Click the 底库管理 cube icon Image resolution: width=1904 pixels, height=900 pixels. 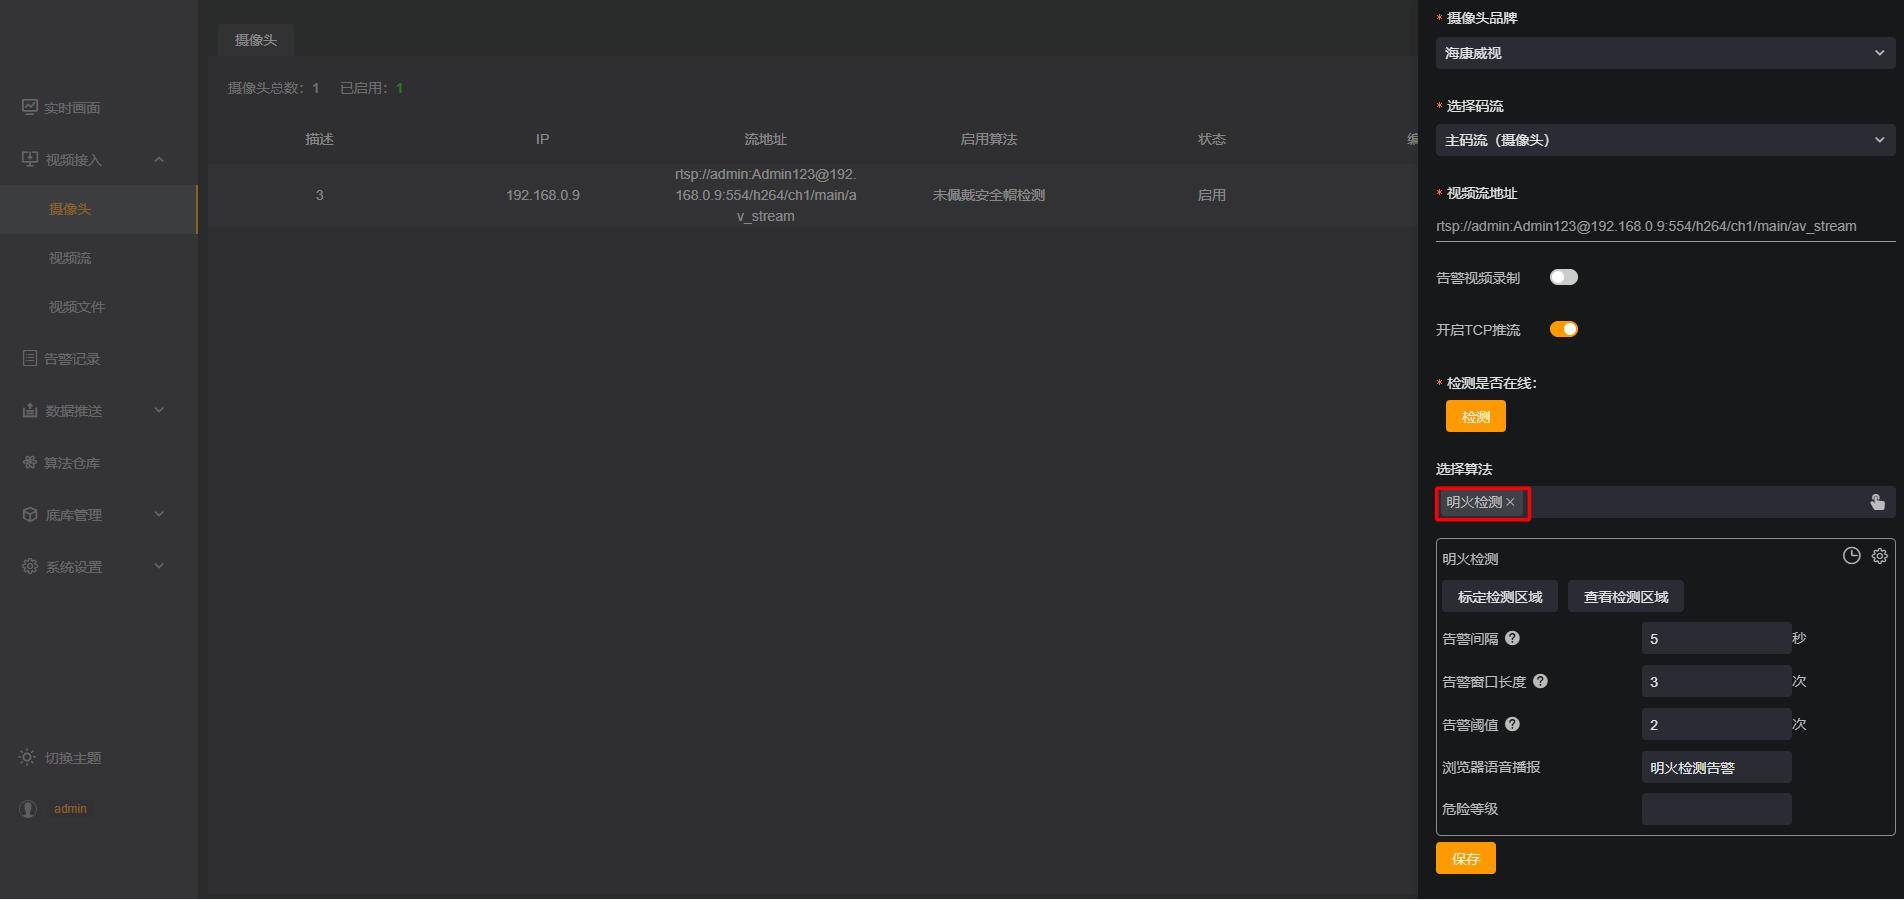coord(30,514)
